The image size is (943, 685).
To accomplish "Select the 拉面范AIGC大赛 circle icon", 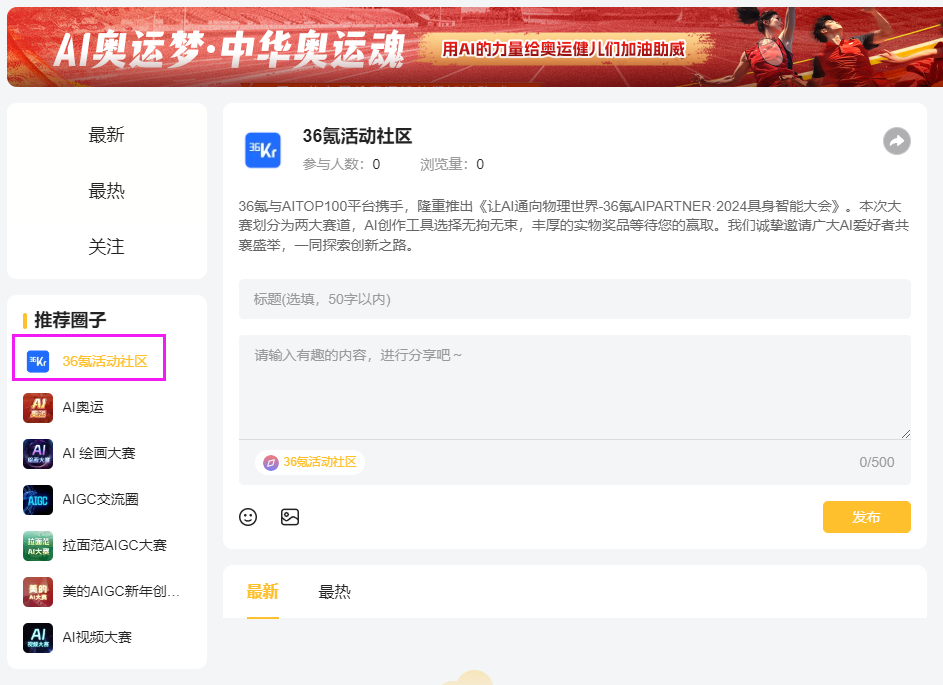I will click(x=37, y=545).
